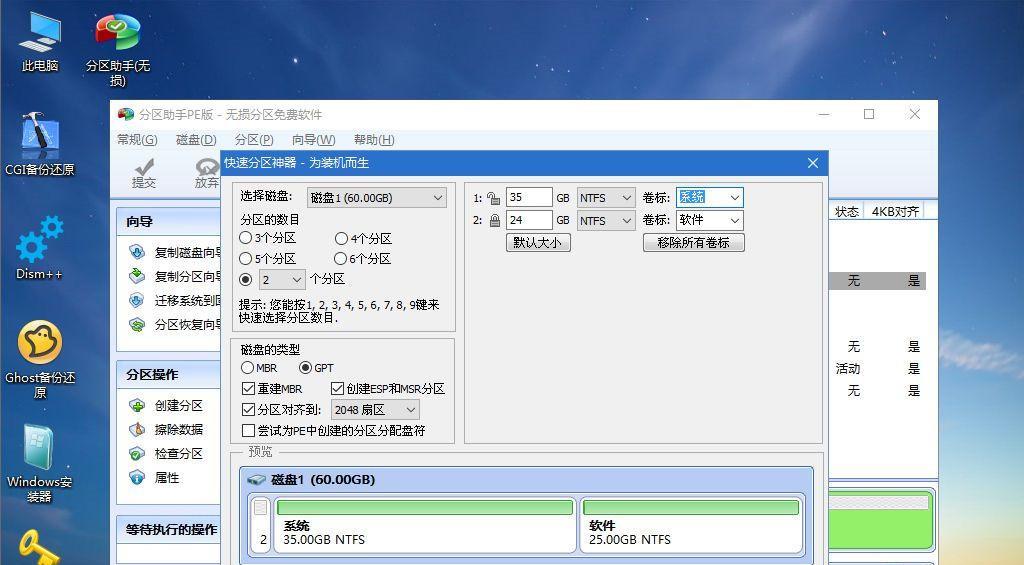Viewport: 1024px width, 565px height.
Task: Click the 创建分区 operation icon
Action: point(136,406)
